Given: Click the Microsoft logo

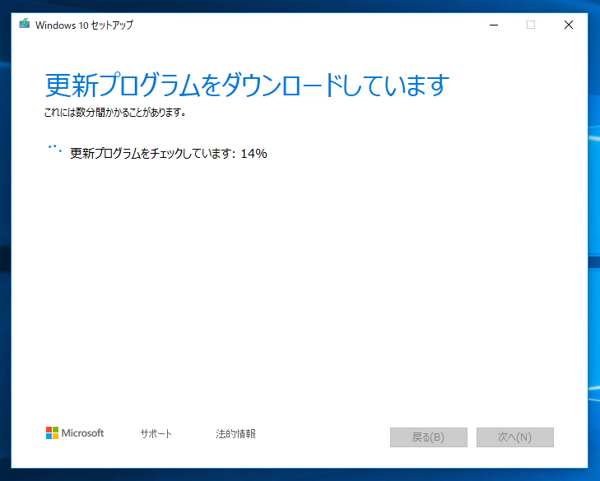Looking at the screenshot, I should (x=75, y=433).
